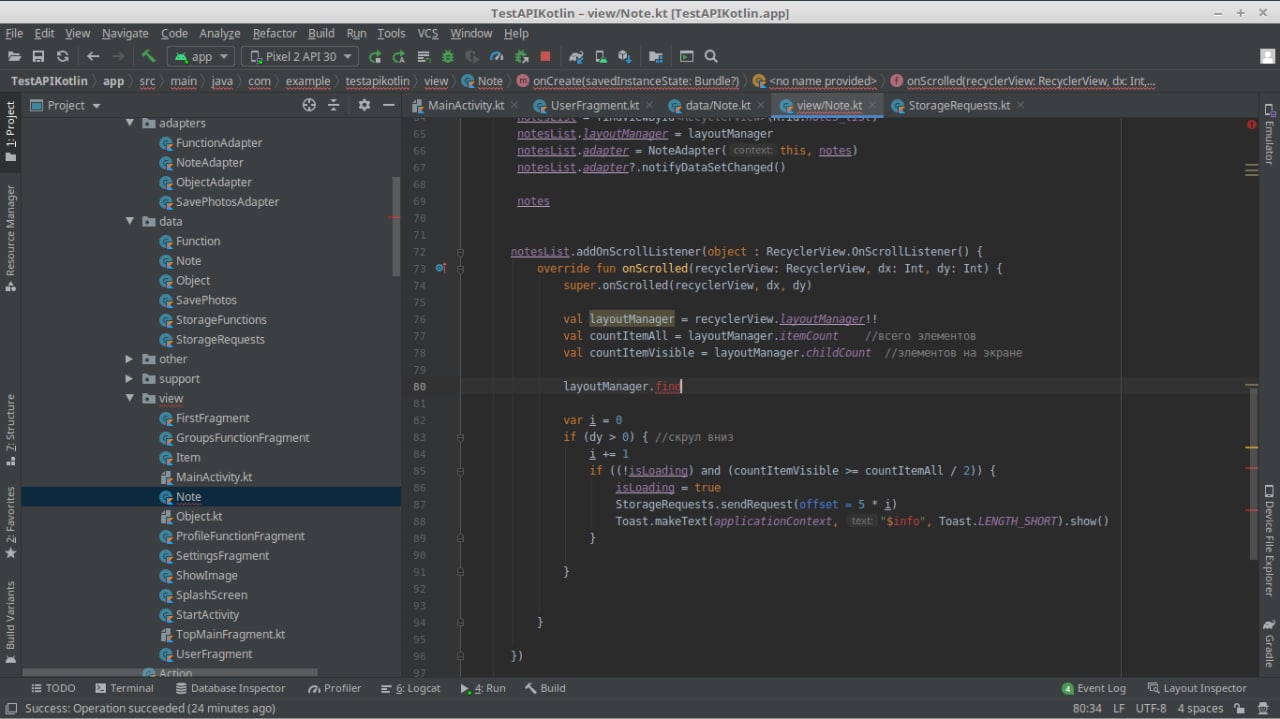Open the AVD Manager icon
Screen dimensions: 1280x719
[x=600, y=57]
